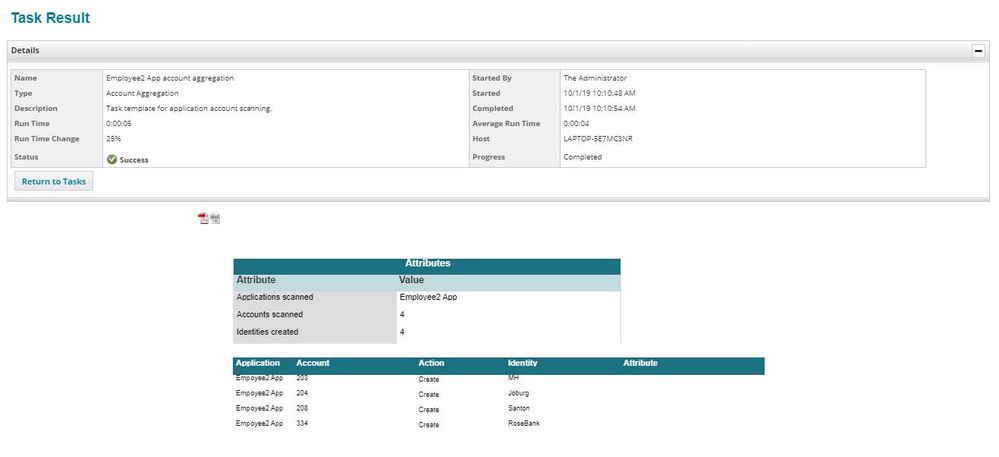Click the 'Success' status text

(134, 160)
